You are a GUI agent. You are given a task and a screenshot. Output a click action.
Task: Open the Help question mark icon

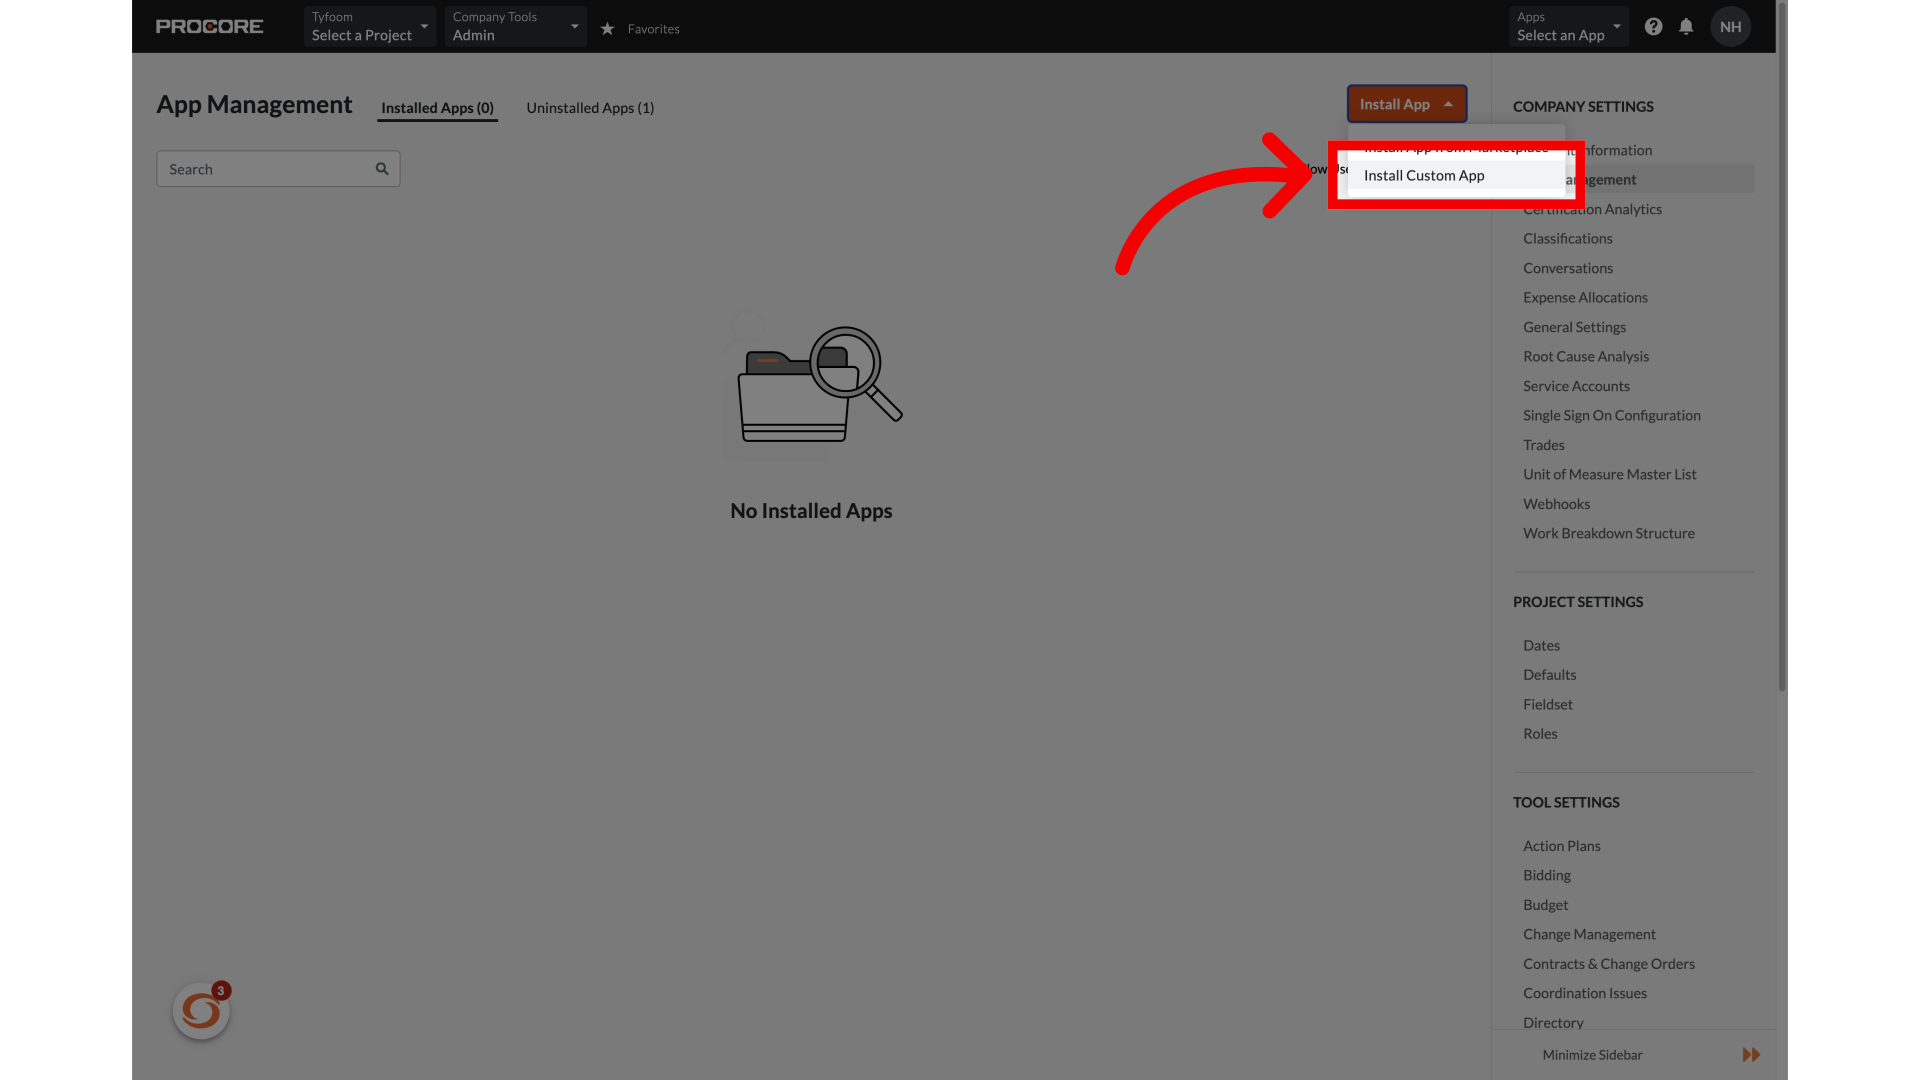click(1653, 27)
